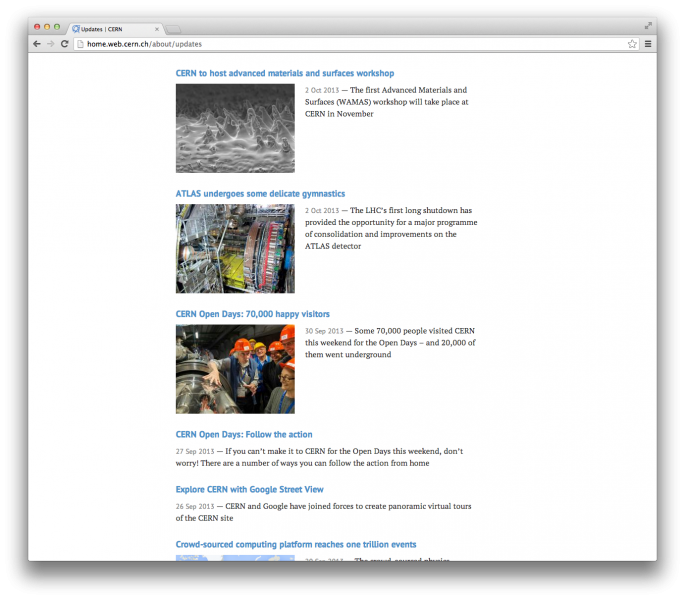Click the ATLAS detector photo thumbnail
This screenshot has width=685, height=600.
[235, 248]
